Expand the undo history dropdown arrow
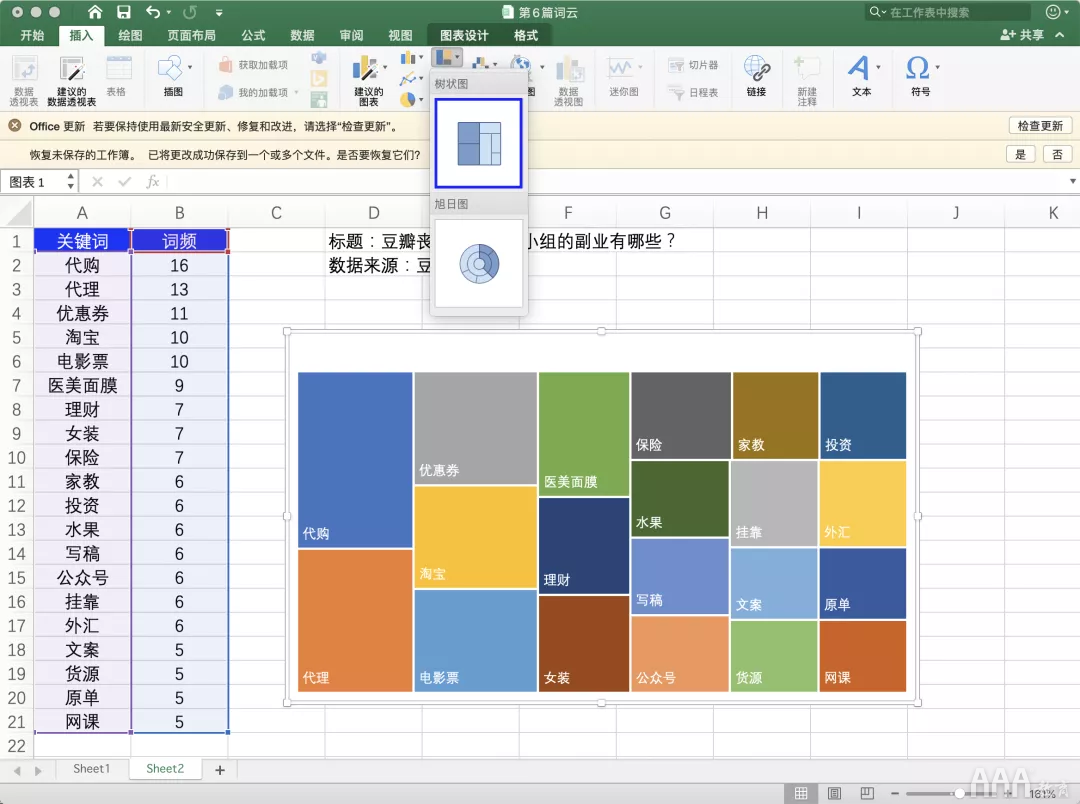The height and width of the screenshot is (804, 1080). tap(169, 12)
